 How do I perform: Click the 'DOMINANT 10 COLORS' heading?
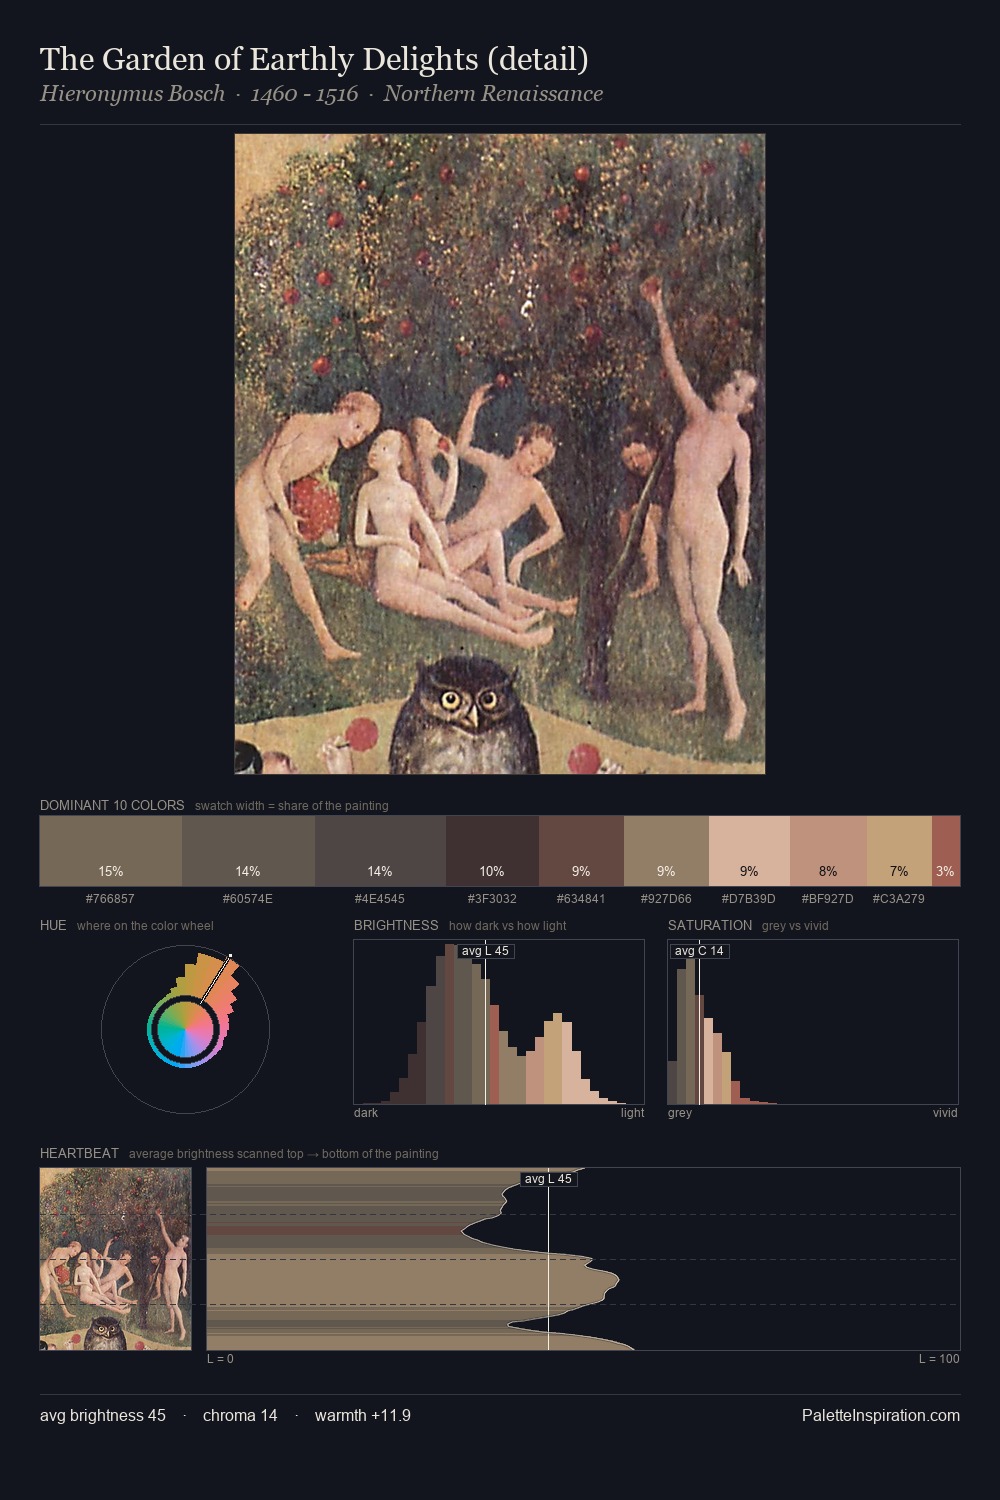pyautogui.click(x=112, y=805)
